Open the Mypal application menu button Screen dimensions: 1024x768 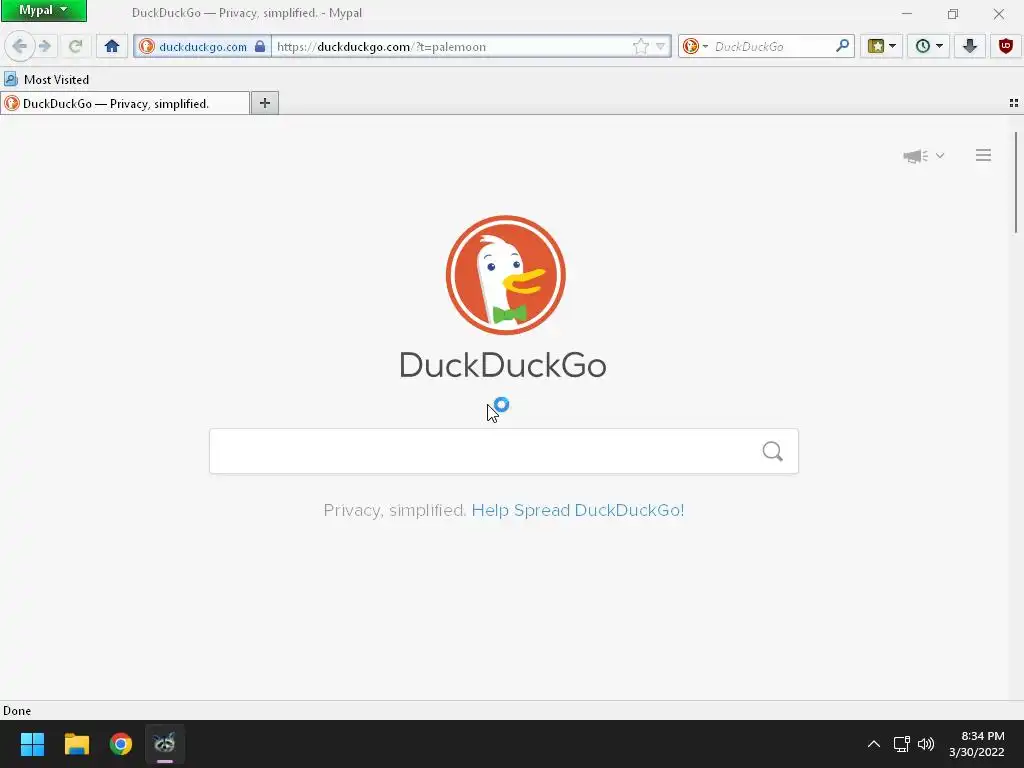(44, 10)
